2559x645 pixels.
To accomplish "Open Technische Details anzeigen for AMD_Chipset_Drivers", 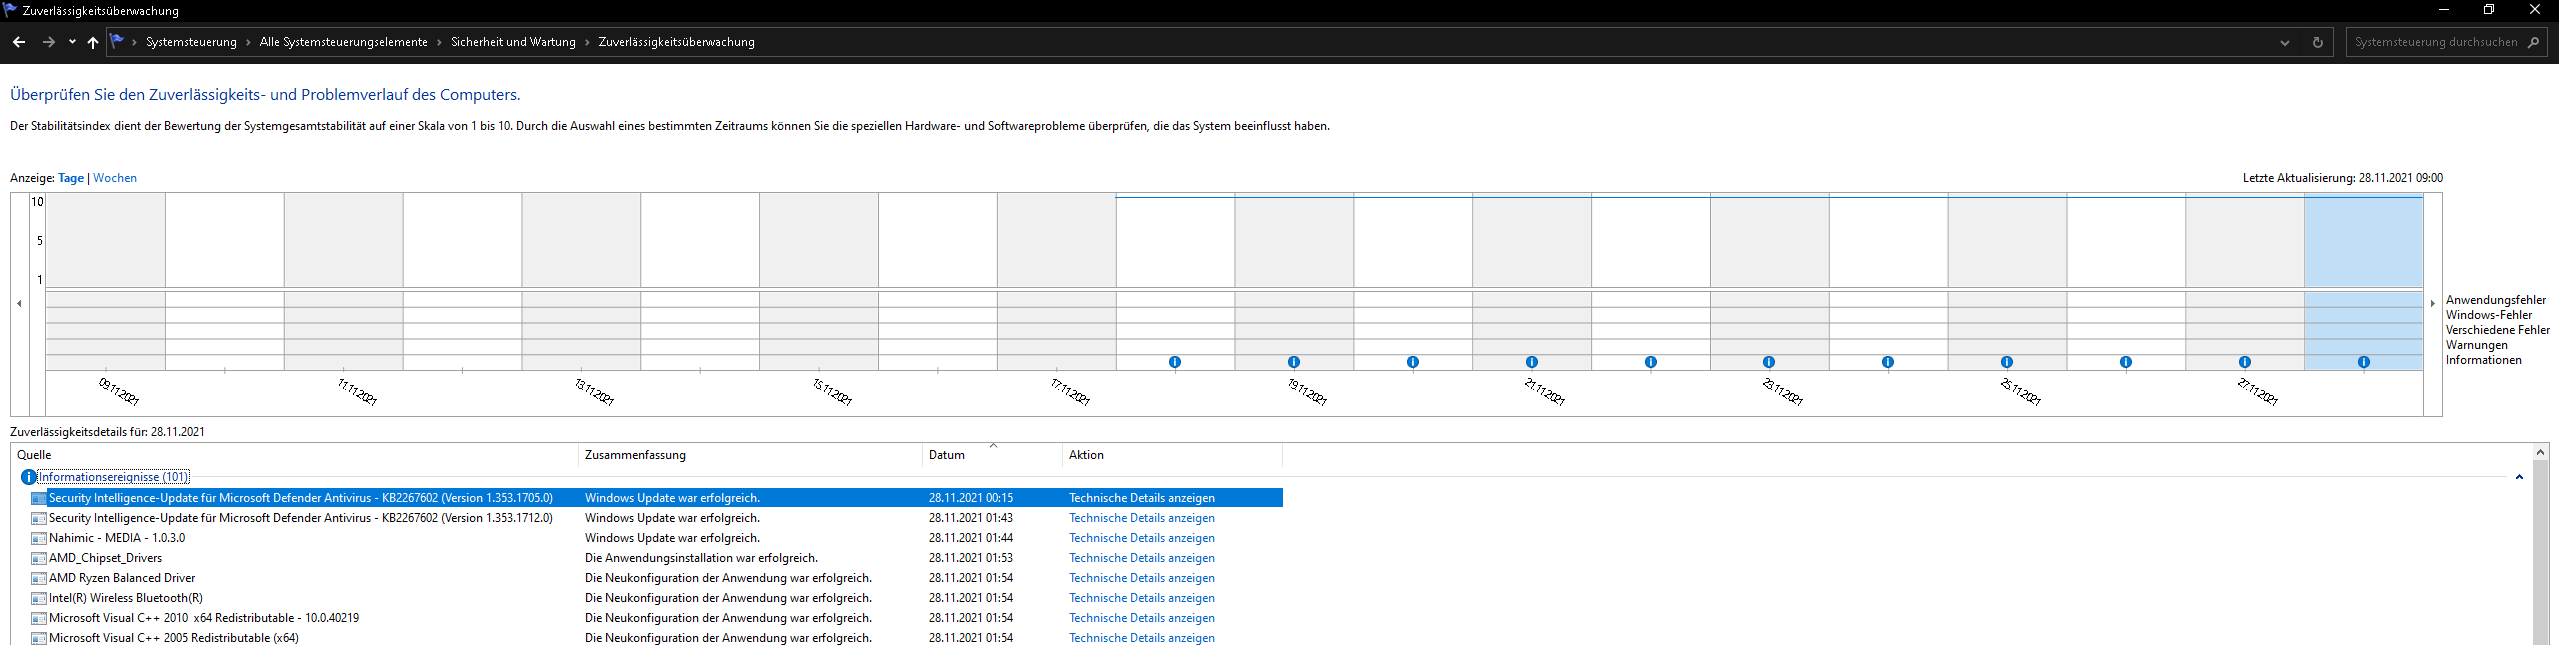I will click(1142, 558).
